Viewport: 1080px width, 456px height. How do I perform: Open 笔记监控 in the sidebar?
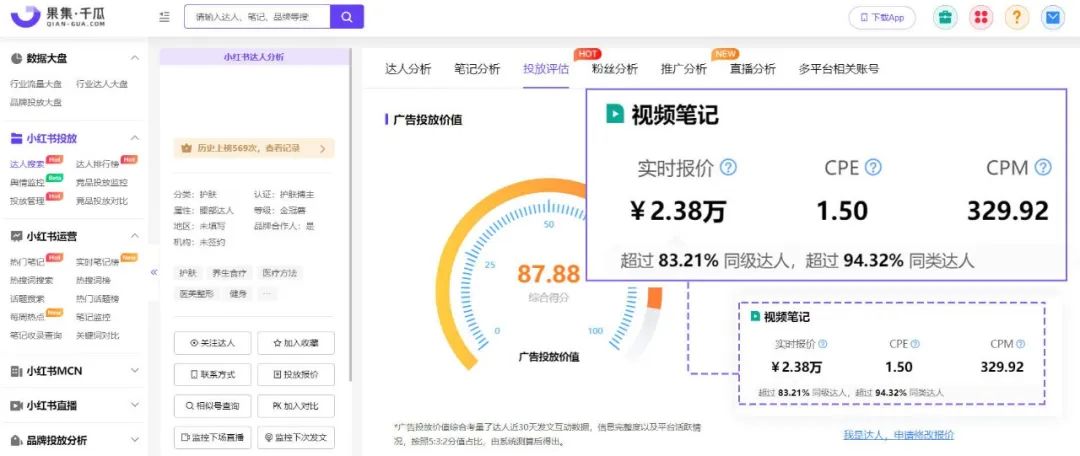pos(93,317)
